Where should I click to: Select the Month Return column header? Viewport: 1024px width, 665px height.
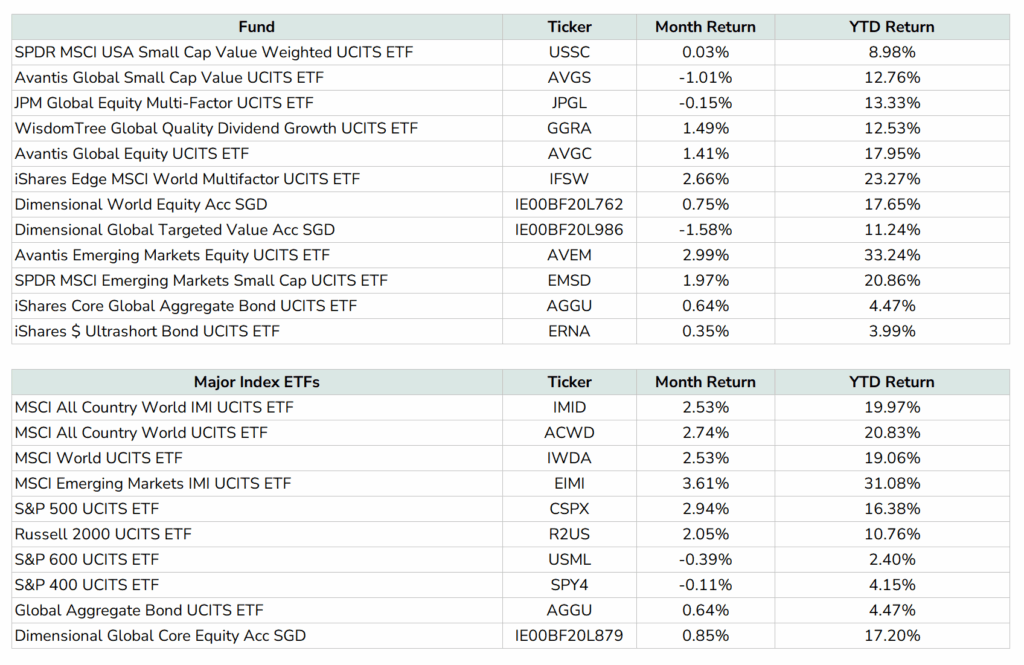point(705,27)
